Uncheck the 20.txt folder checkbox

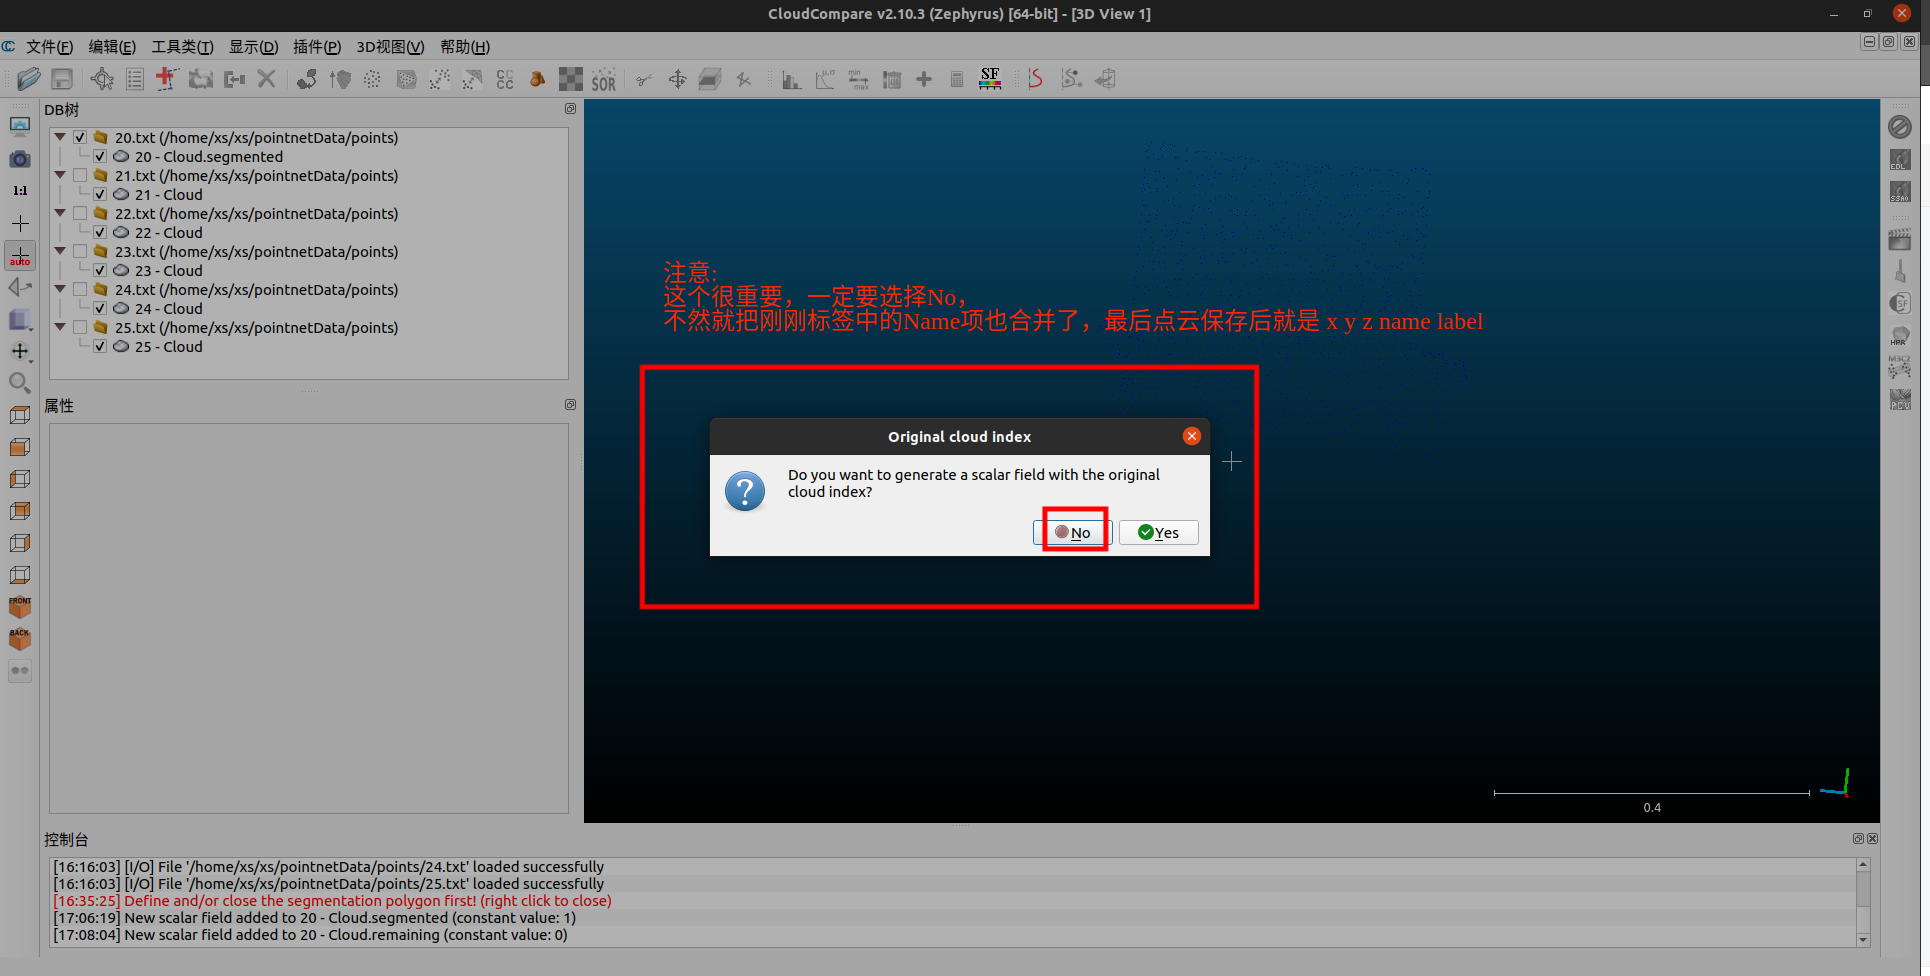(x=80, y=137)
